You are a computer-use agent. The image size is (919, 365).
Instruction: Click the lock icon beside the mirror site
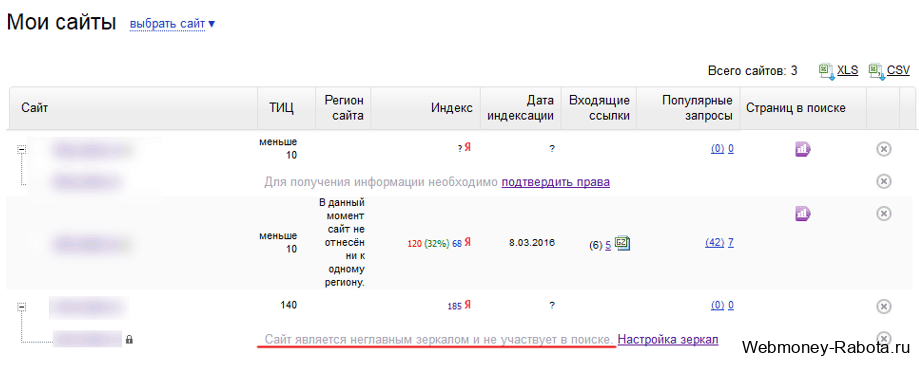(x=129, y=339)
